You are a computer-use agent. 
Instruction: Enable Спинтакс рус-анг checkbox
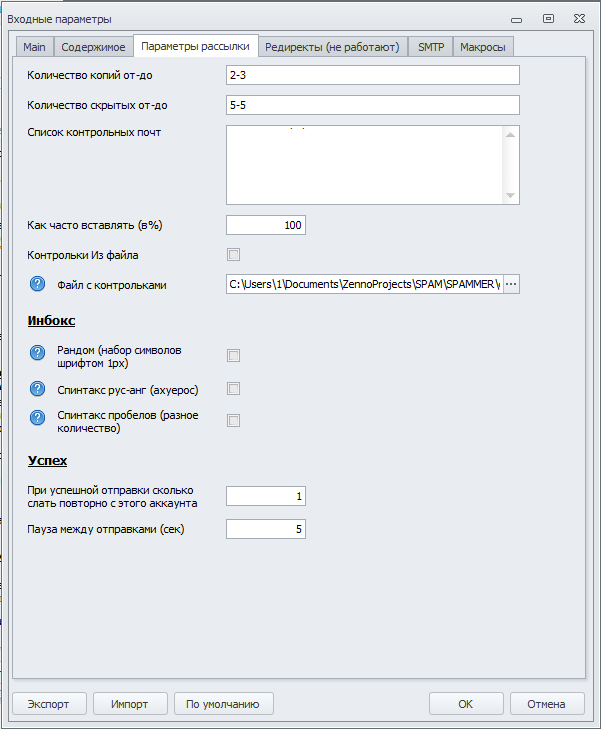click(x=233, y=388)
